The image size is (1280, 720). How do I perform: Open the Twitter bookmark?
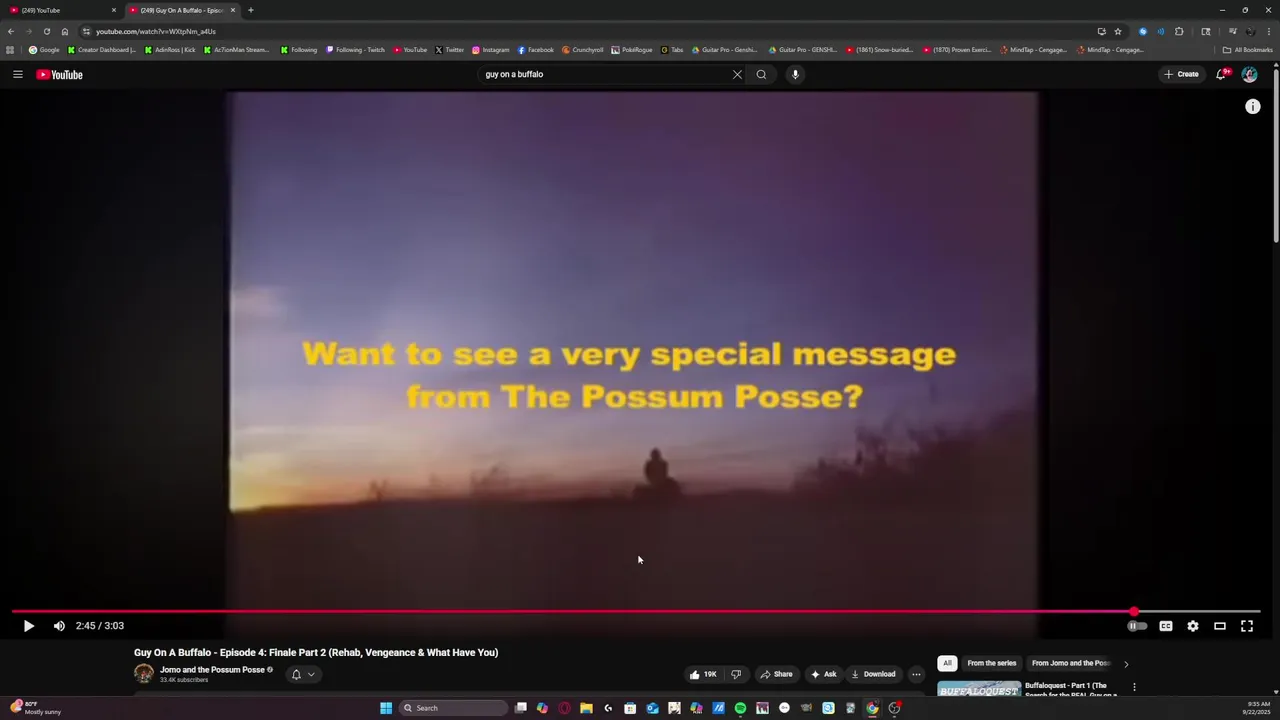[449, 49]
